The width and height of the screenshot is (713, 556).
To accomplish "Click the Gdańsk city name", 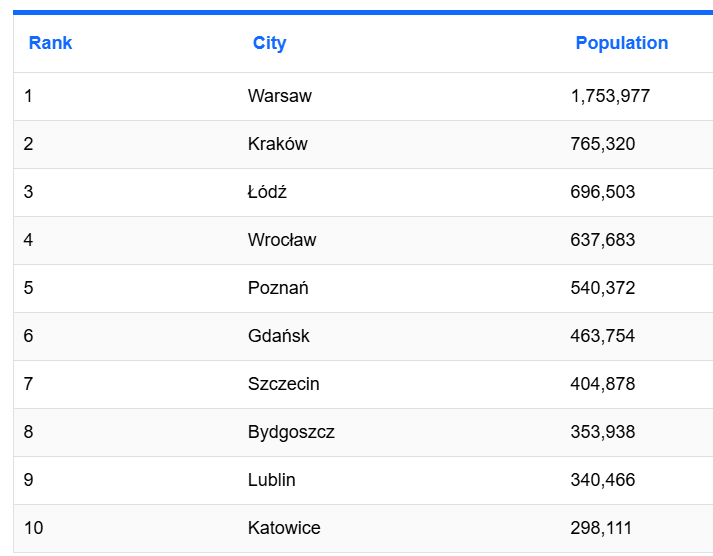I will (x=279, y=336).
